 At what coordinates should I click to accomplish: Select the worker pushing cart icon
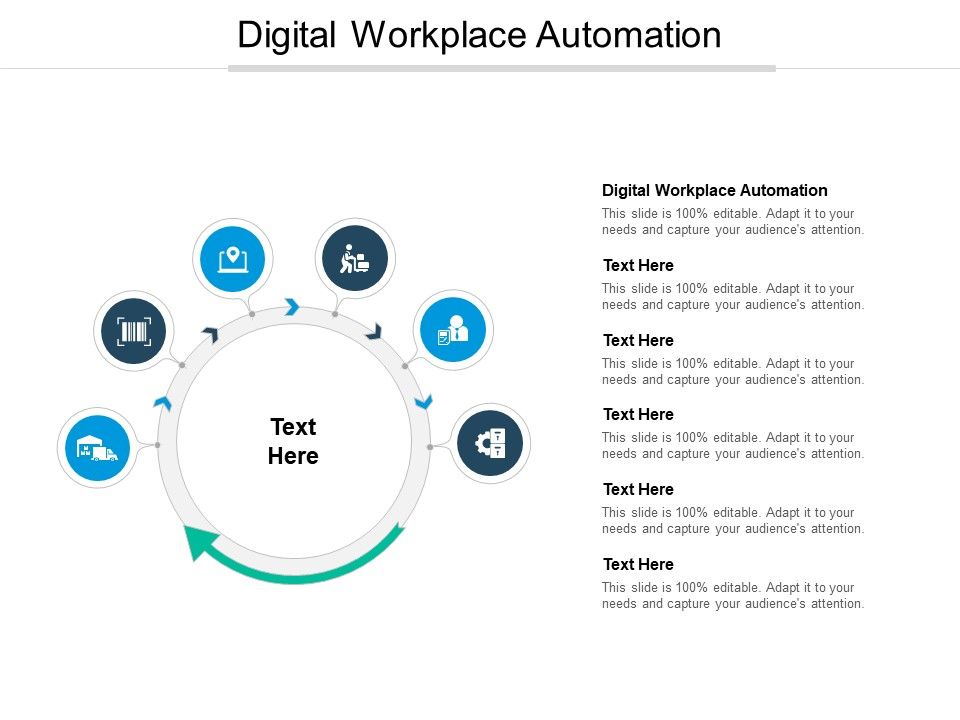tap(355, 258)
